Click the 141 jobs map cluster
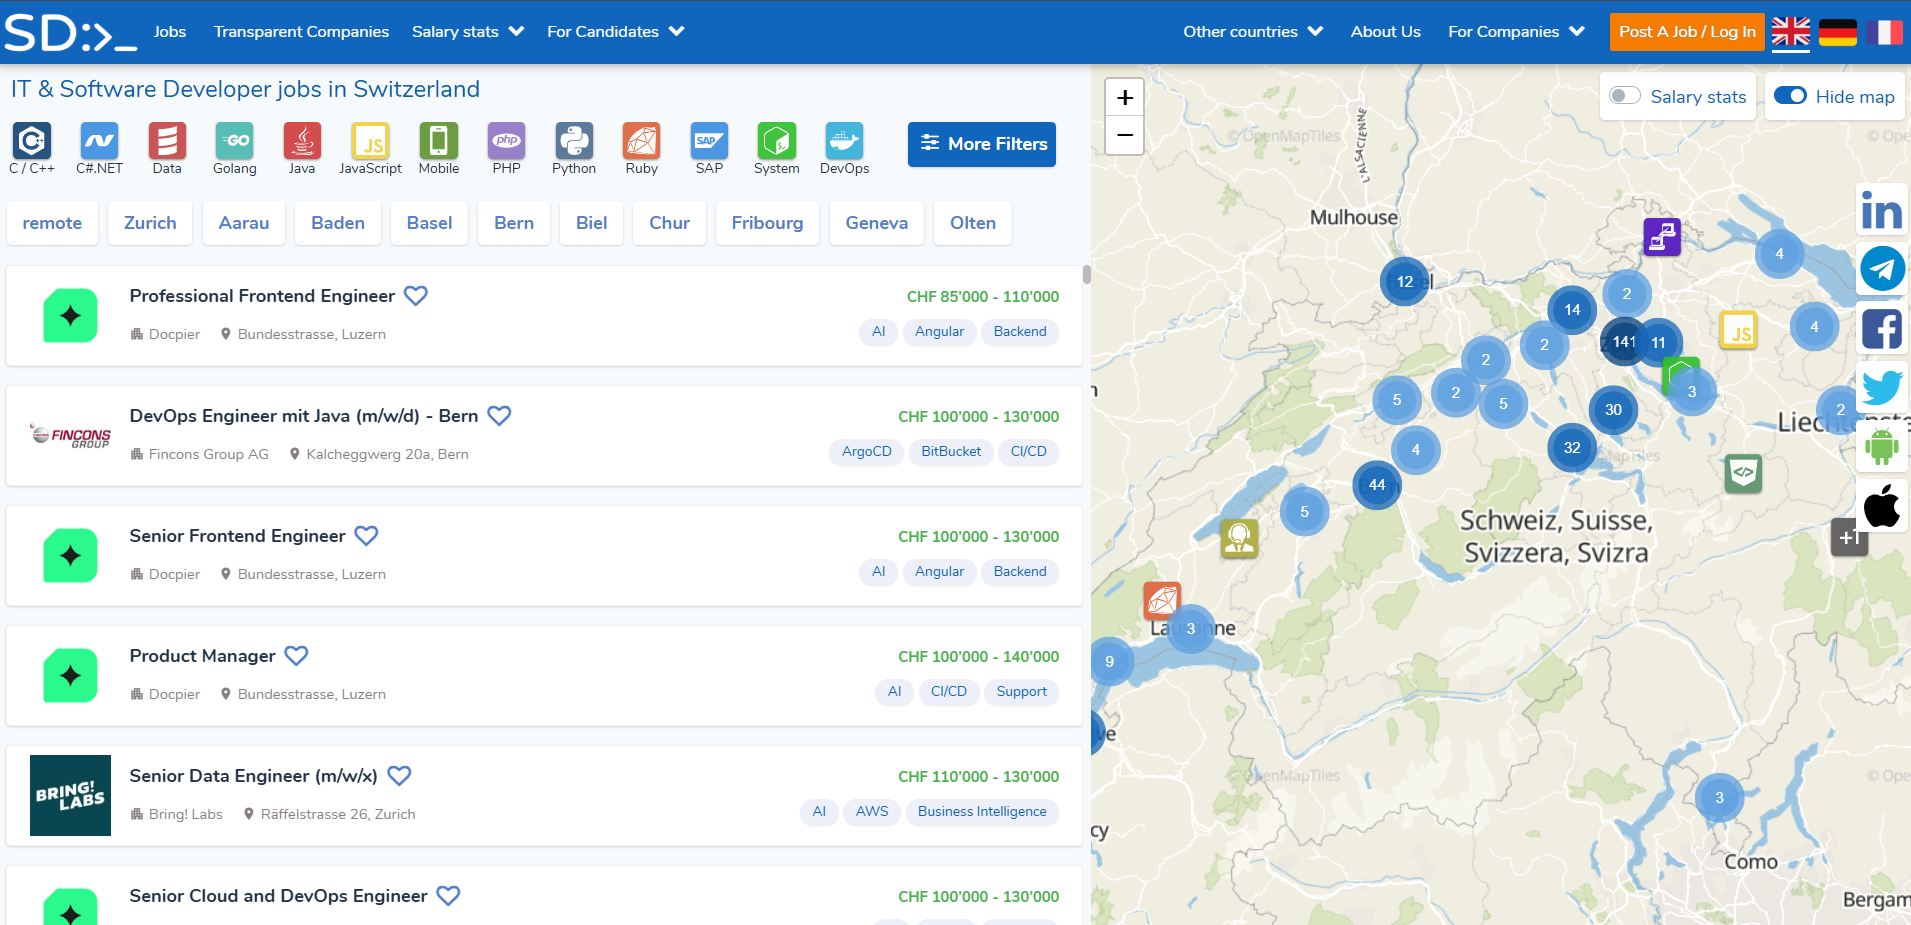 pyautogui.click(x=1624, y=342)
